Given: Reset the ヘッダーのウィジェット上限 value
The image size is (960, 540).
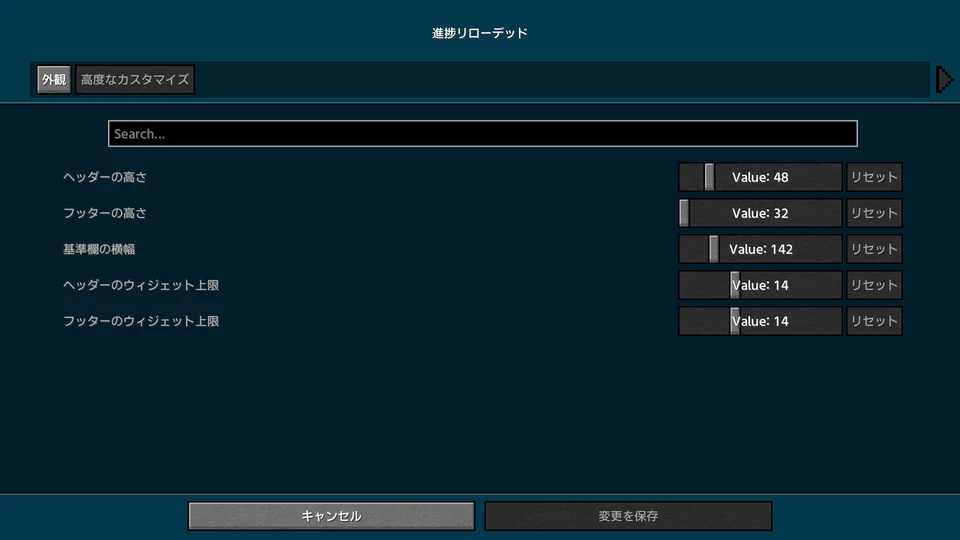Looking at the screenshot, I should (x=874, y=285).
